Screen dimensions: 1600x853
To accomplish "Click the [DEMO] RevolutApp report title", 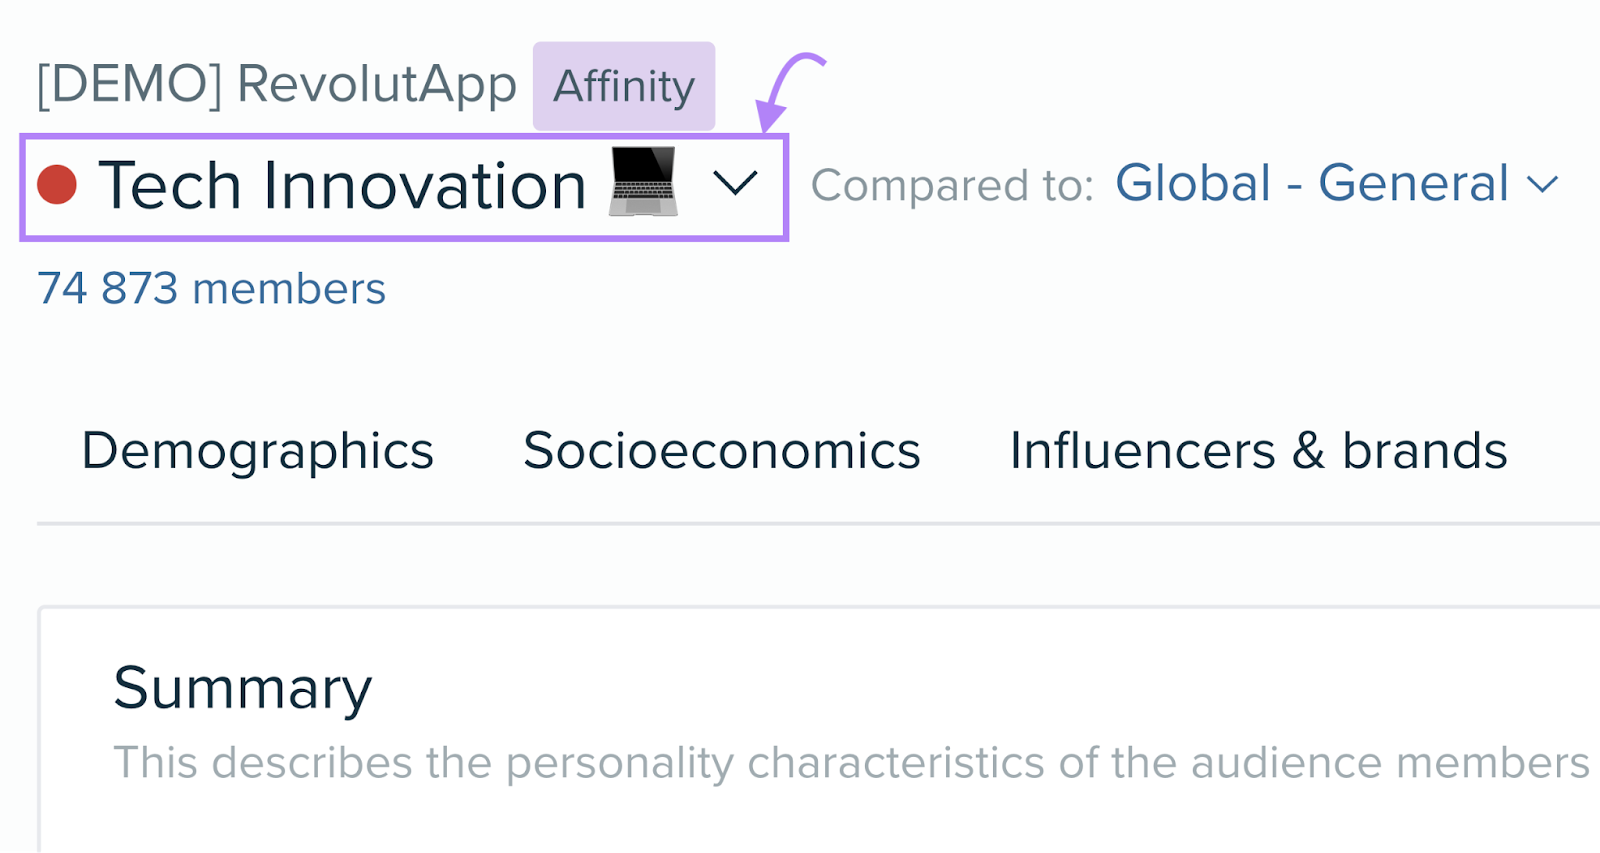I will click(277, 83).
